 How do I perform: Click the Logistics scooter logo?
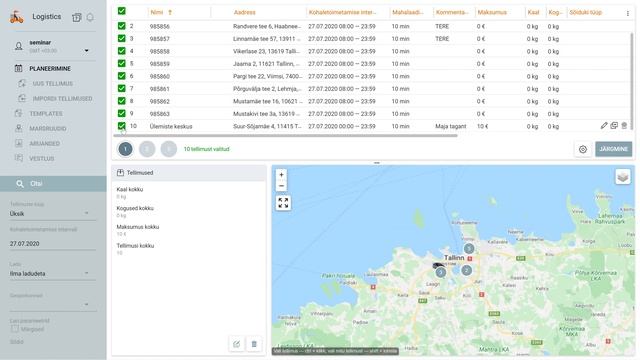(17, 17)
